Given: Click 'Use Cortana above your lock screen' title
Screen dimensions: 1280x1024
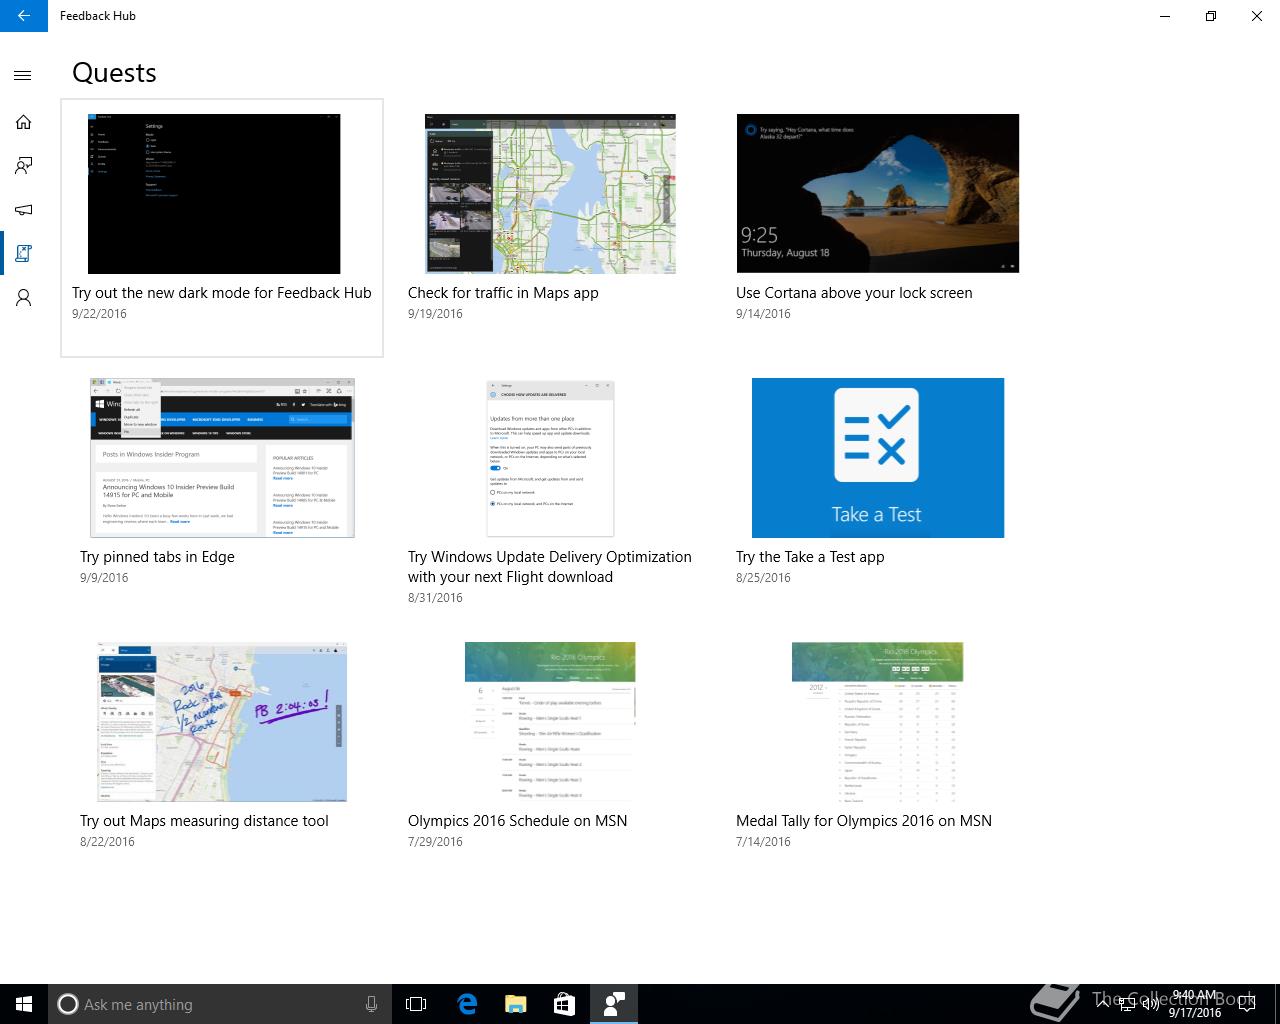Looking at the screenshot, I should (854, 293).
